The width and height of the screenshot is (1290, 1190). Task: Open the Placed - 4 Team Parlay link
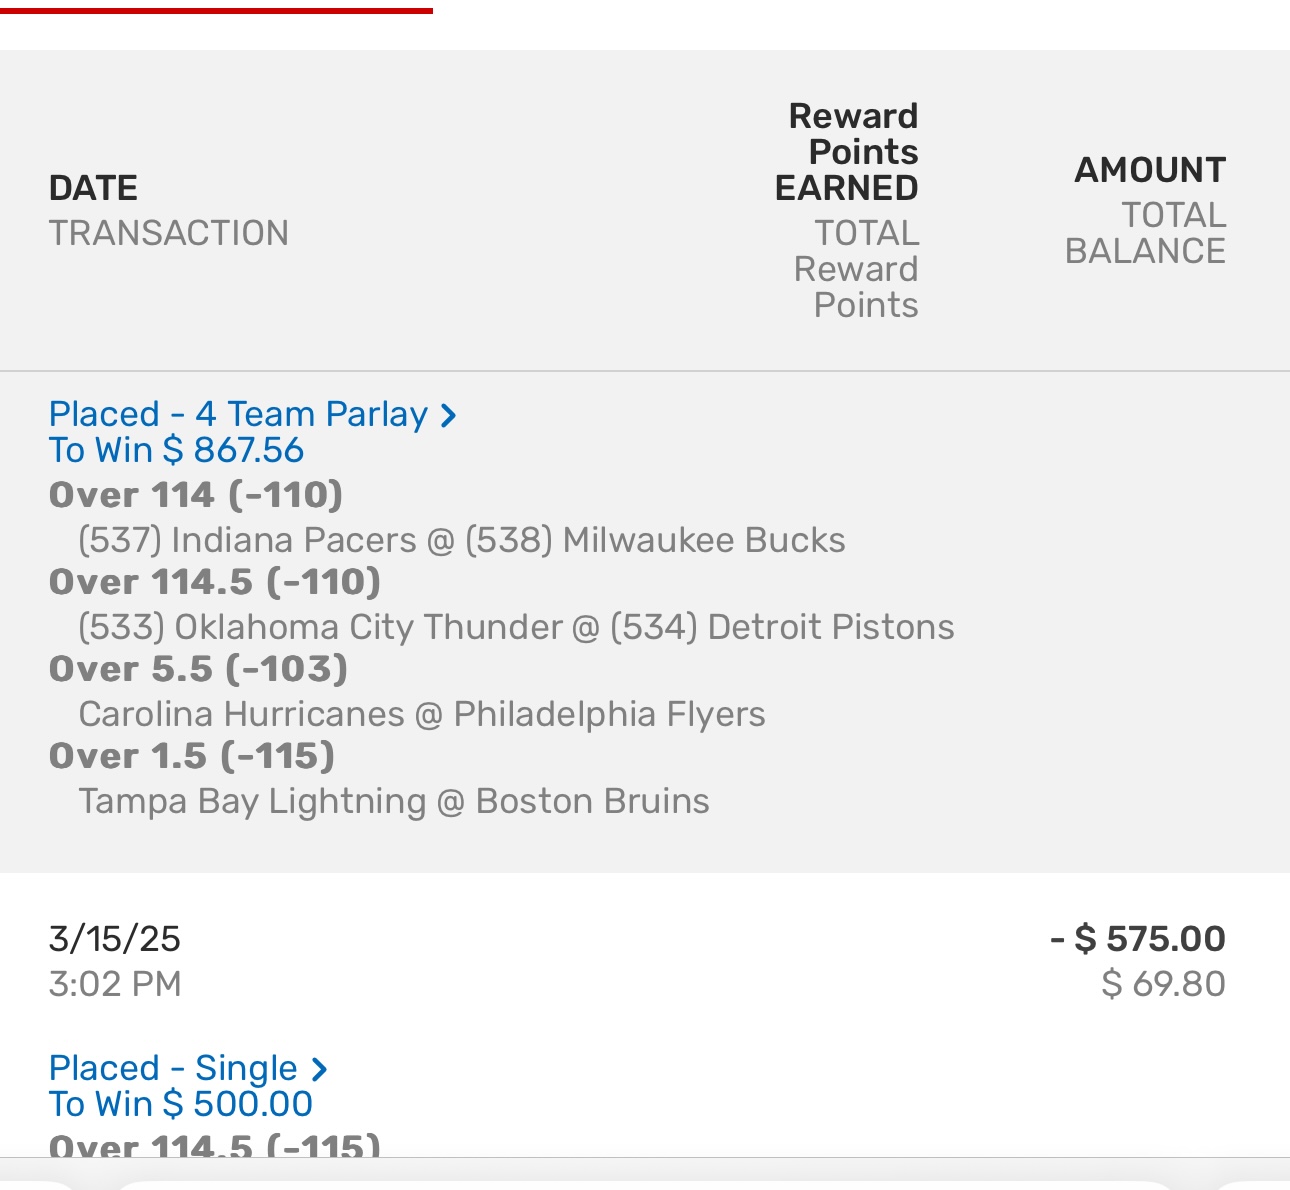[x=238, y=414]
